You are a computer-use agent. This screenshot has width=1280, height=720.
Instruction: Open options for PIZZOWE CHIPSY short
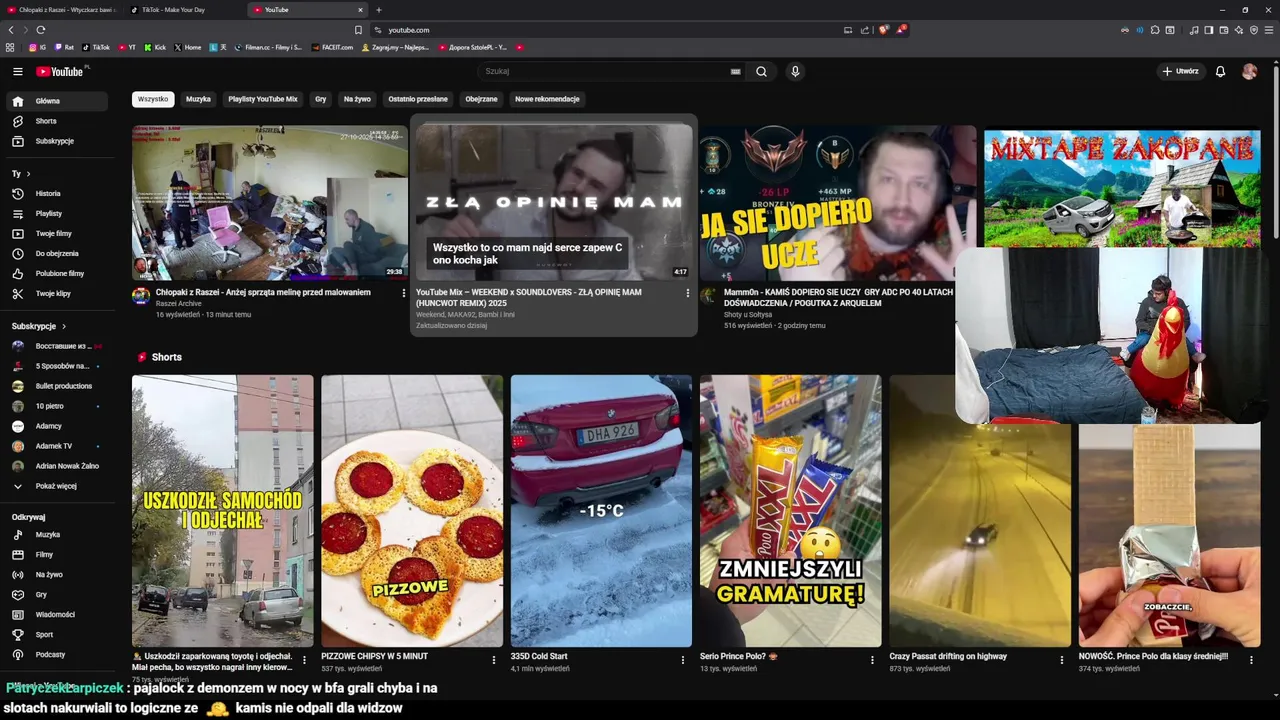point(493,660)
